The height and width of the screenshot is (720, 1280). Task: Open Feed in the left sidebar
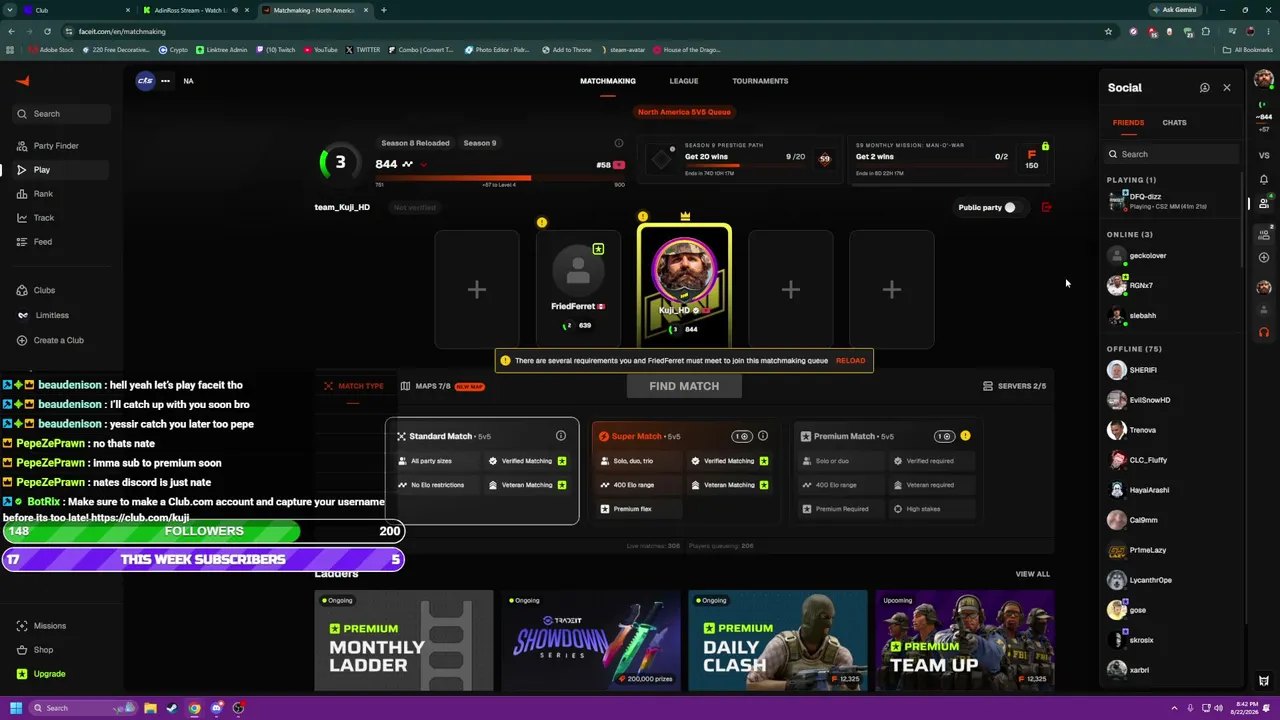[x=42, y=242]
